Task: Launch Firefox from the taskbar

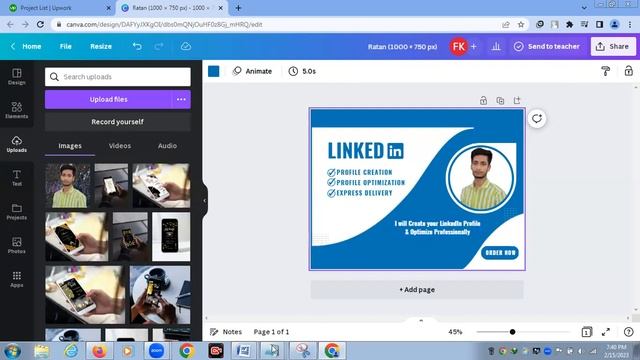Action: (x=99, y=351)
